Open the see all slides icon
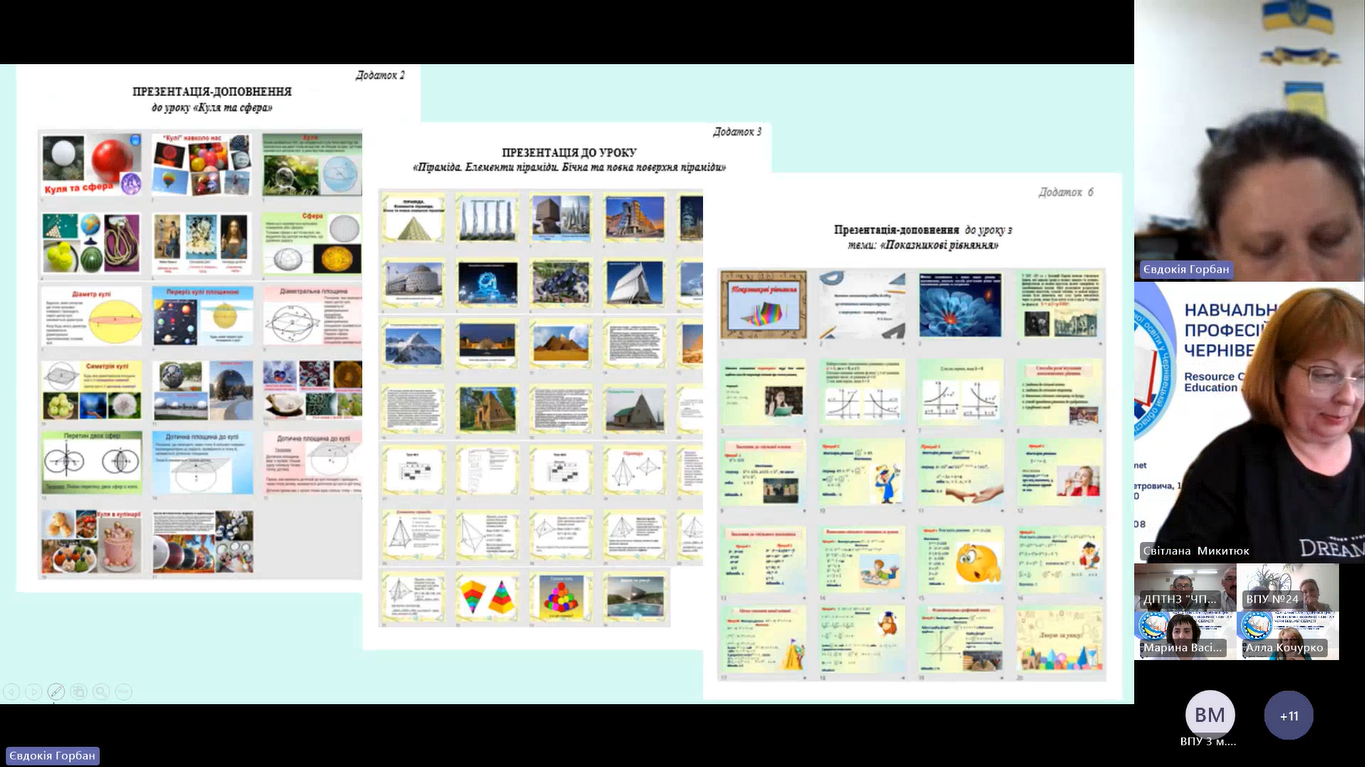Image resolution: width=1365 pixels, height=767 pixels. coord(78,691)
